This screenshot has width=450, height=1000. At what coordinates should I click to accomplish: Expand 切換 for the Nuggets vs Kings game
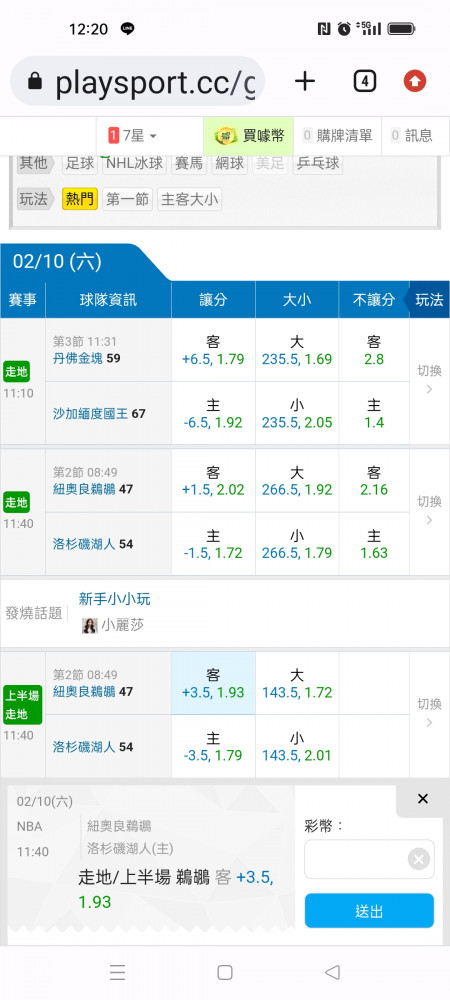point(429,380)
